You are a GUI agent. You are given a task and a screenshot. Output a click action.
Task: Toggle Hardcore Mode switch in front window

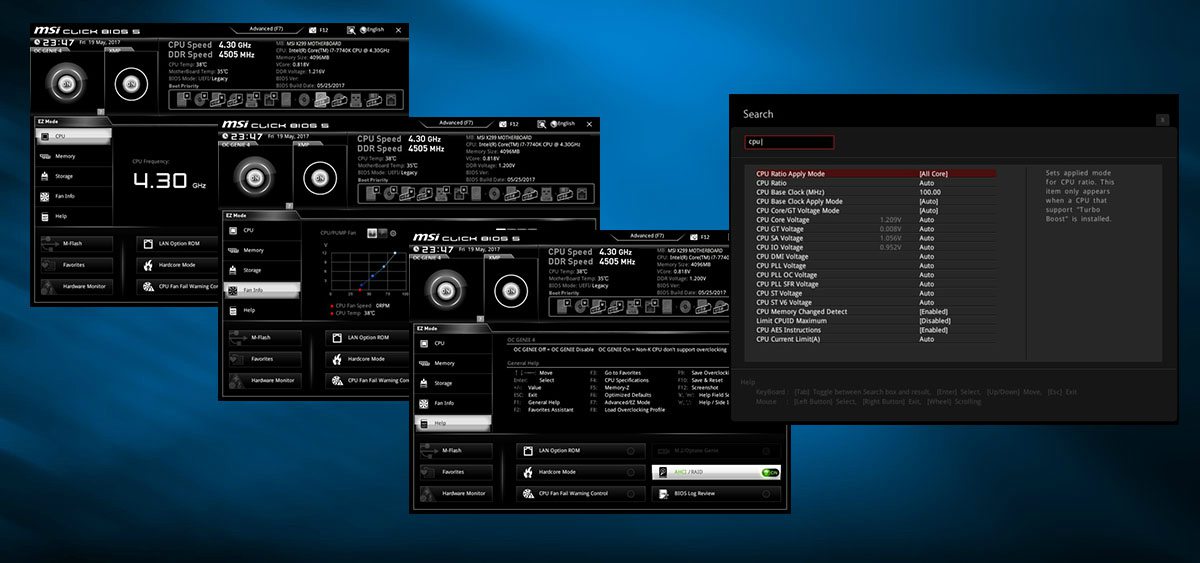click(x=630, y=472)
